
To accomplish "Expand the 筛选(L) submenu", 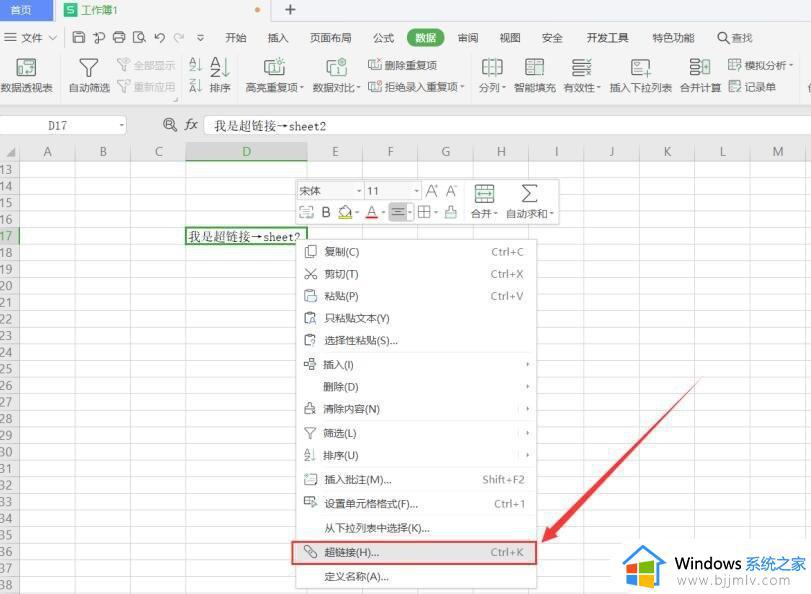I will [x=416, y=433].
